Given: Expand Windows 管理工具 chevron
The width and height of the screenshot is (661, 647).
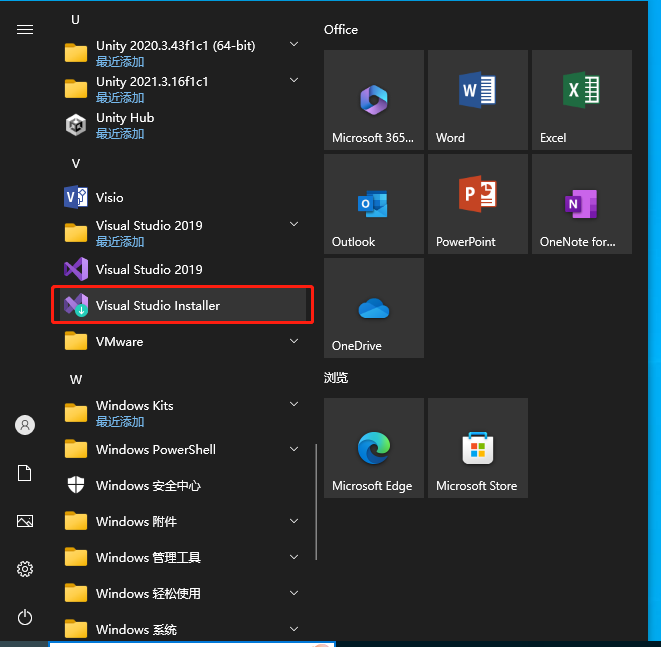Looking at the screenshot, I should 294,557.
